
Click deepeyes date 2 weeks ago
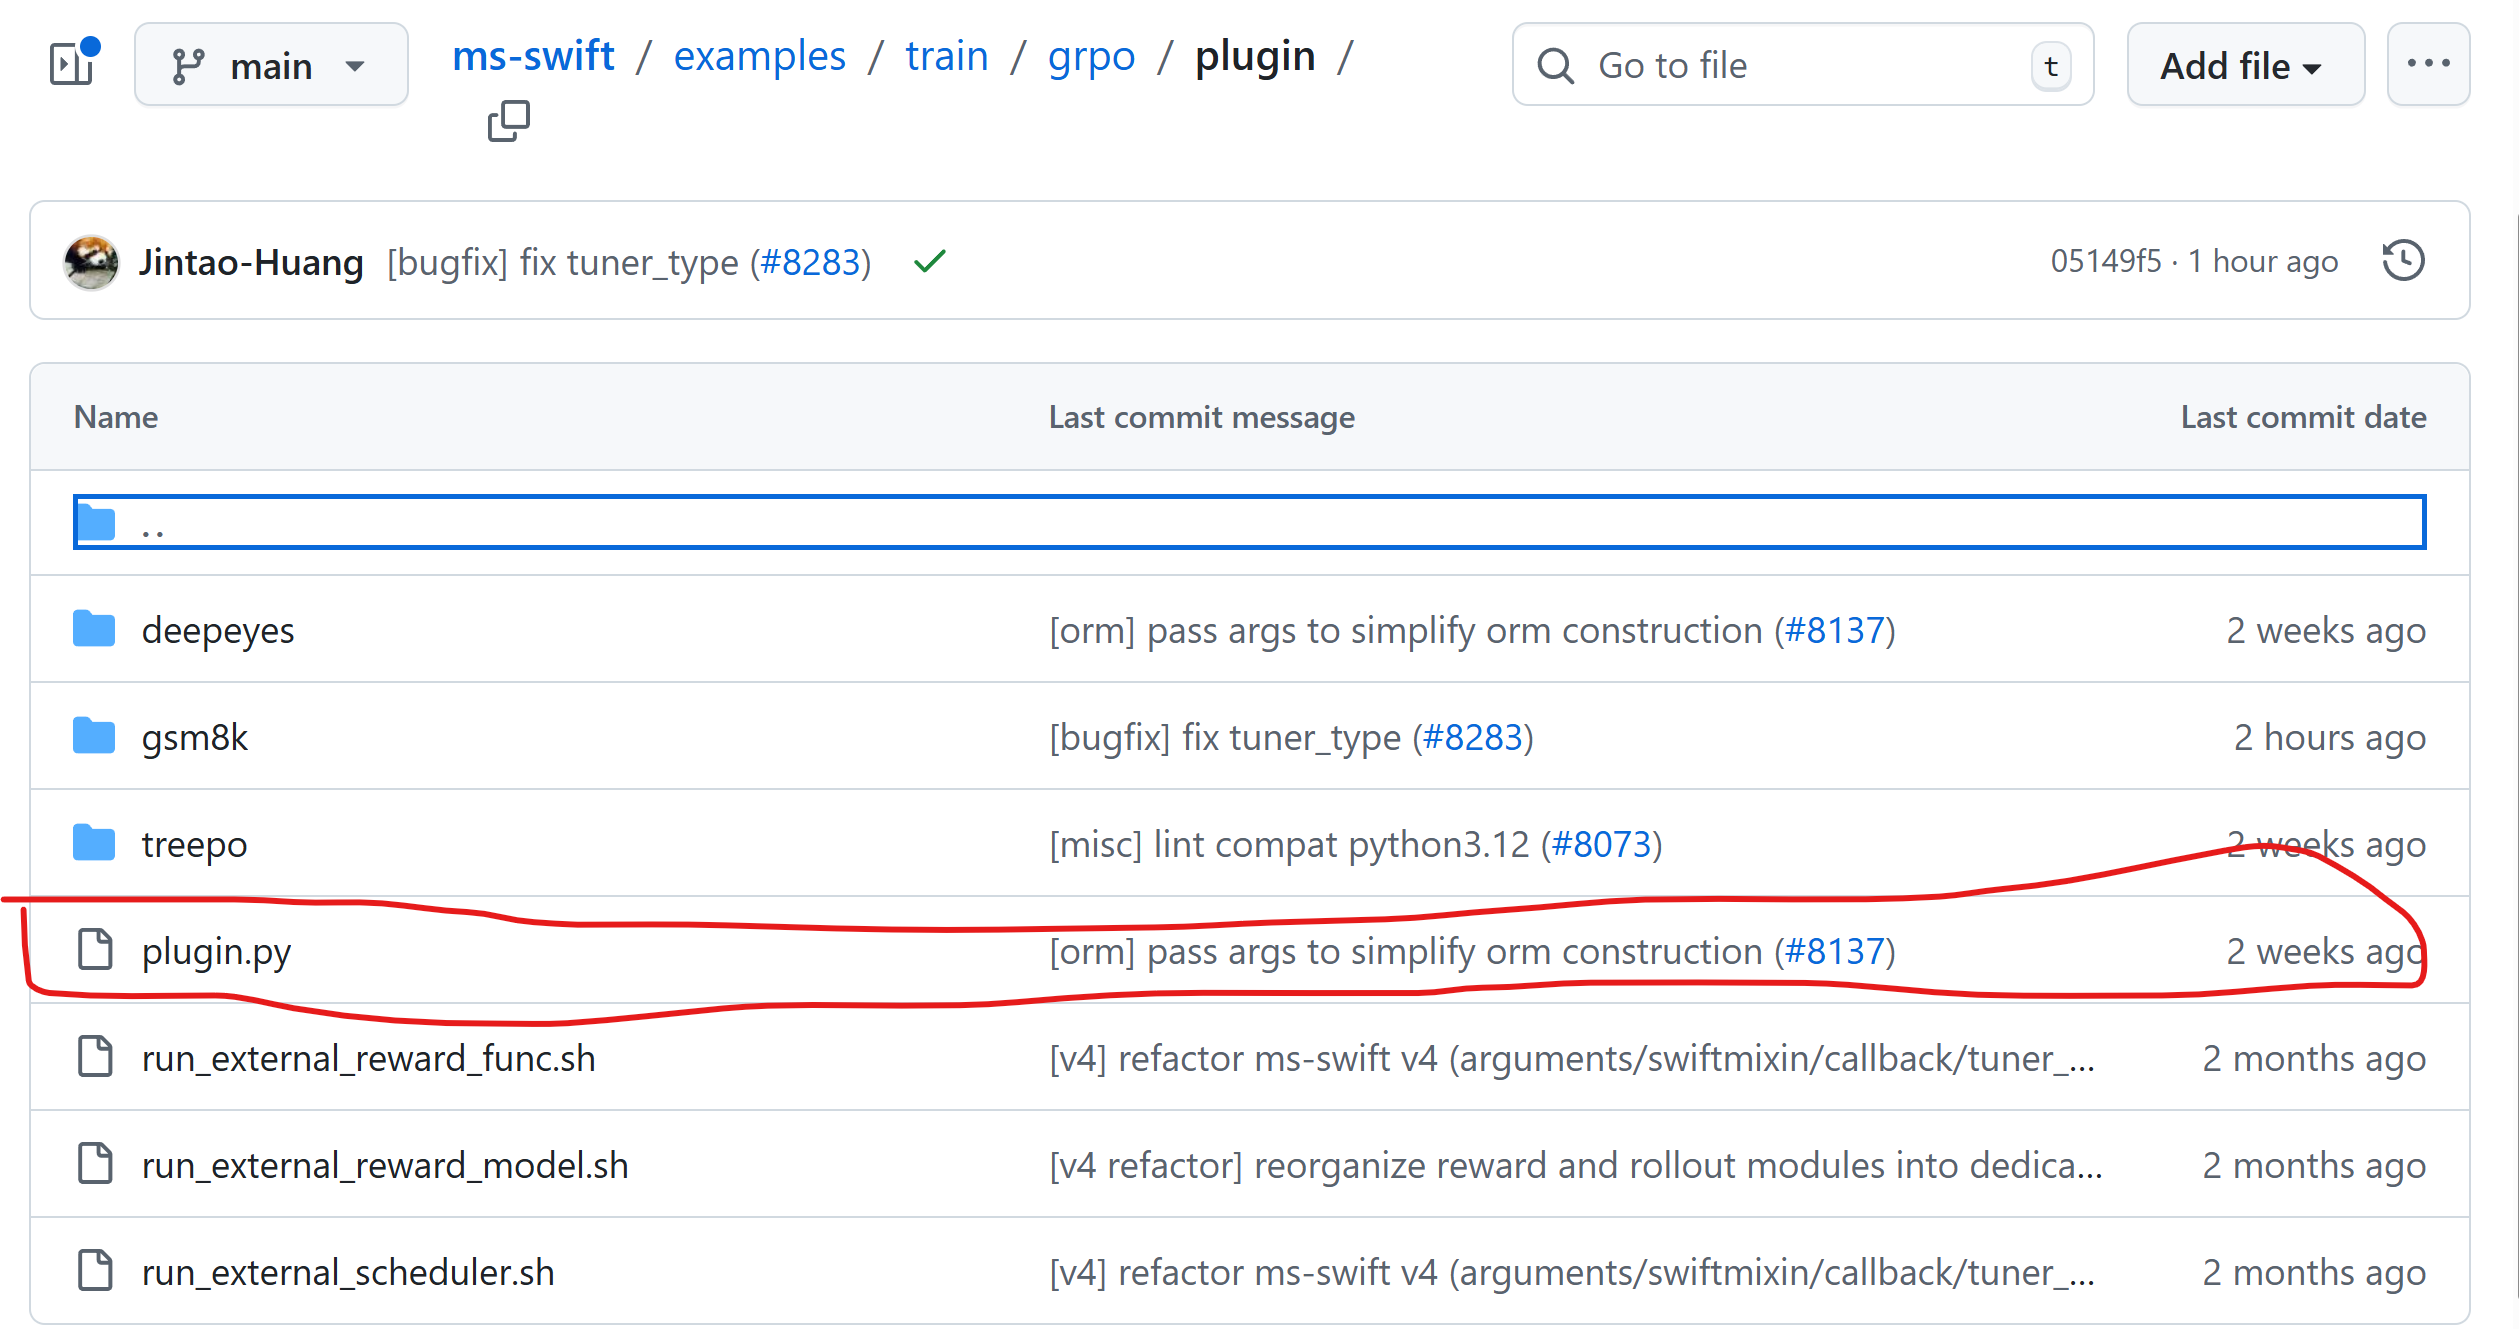[2326, 630]
